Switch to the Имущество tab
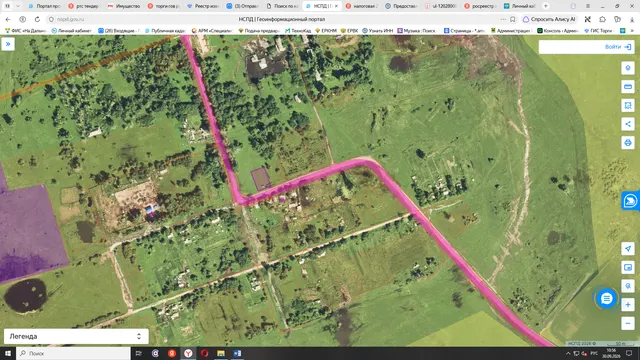Image resolution: width=640 pixels, height=360 pixels. pyautogui.click(x=124, y=6)
